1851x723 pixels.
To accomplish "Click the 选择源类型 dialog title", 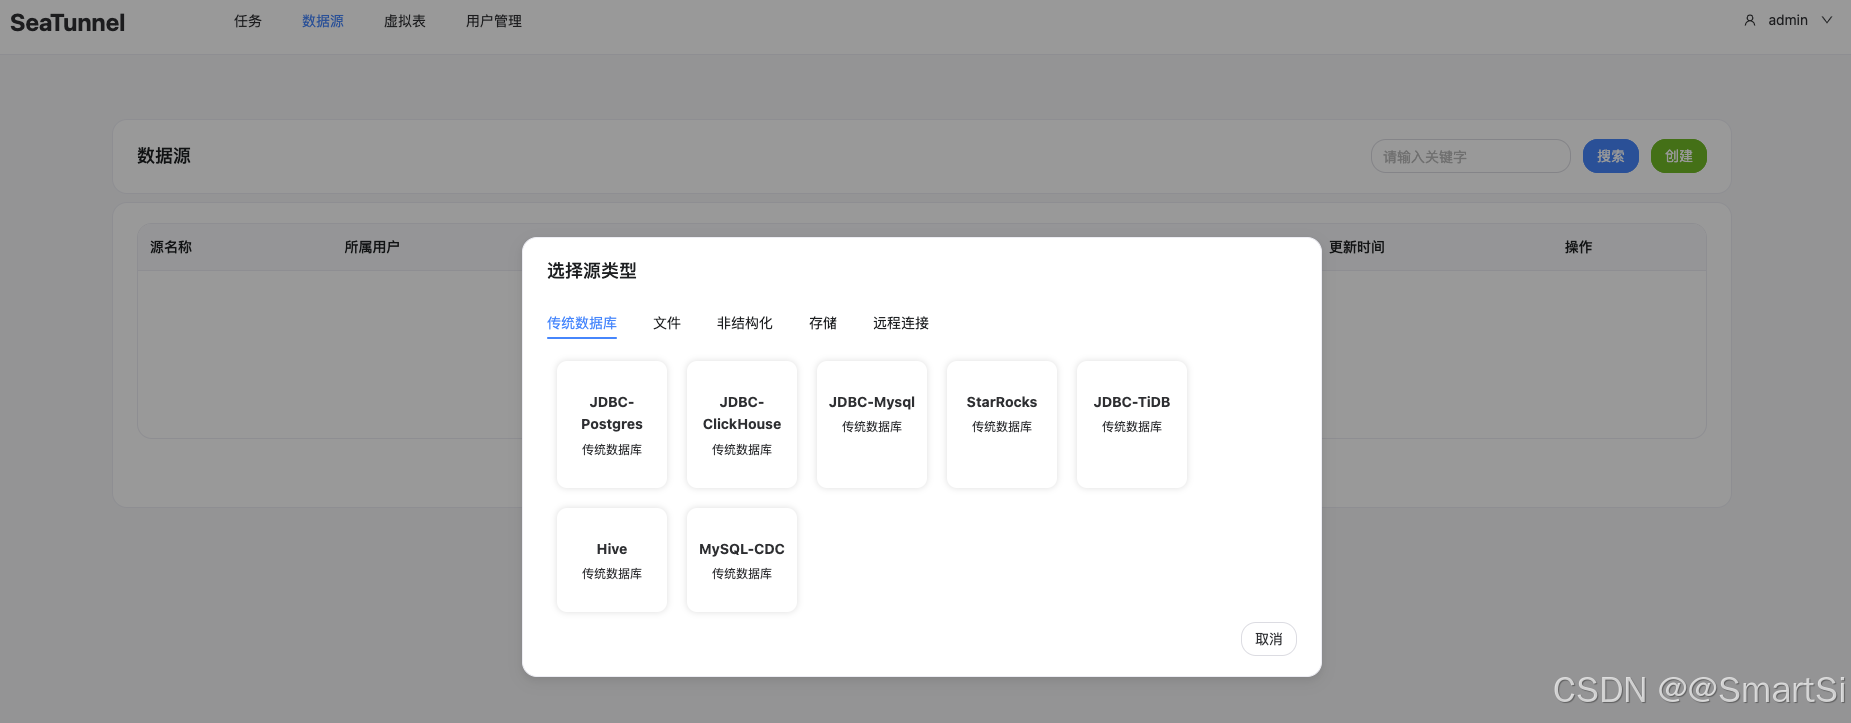I will click(x=592, y=271).
